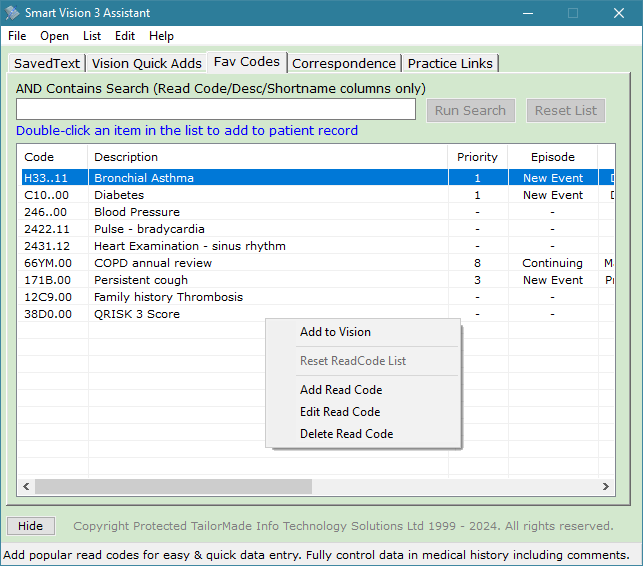Click the horizontal scrollbar thumb
The height and width of the screenshot is (566, 643).
click(x=173, y=486)
